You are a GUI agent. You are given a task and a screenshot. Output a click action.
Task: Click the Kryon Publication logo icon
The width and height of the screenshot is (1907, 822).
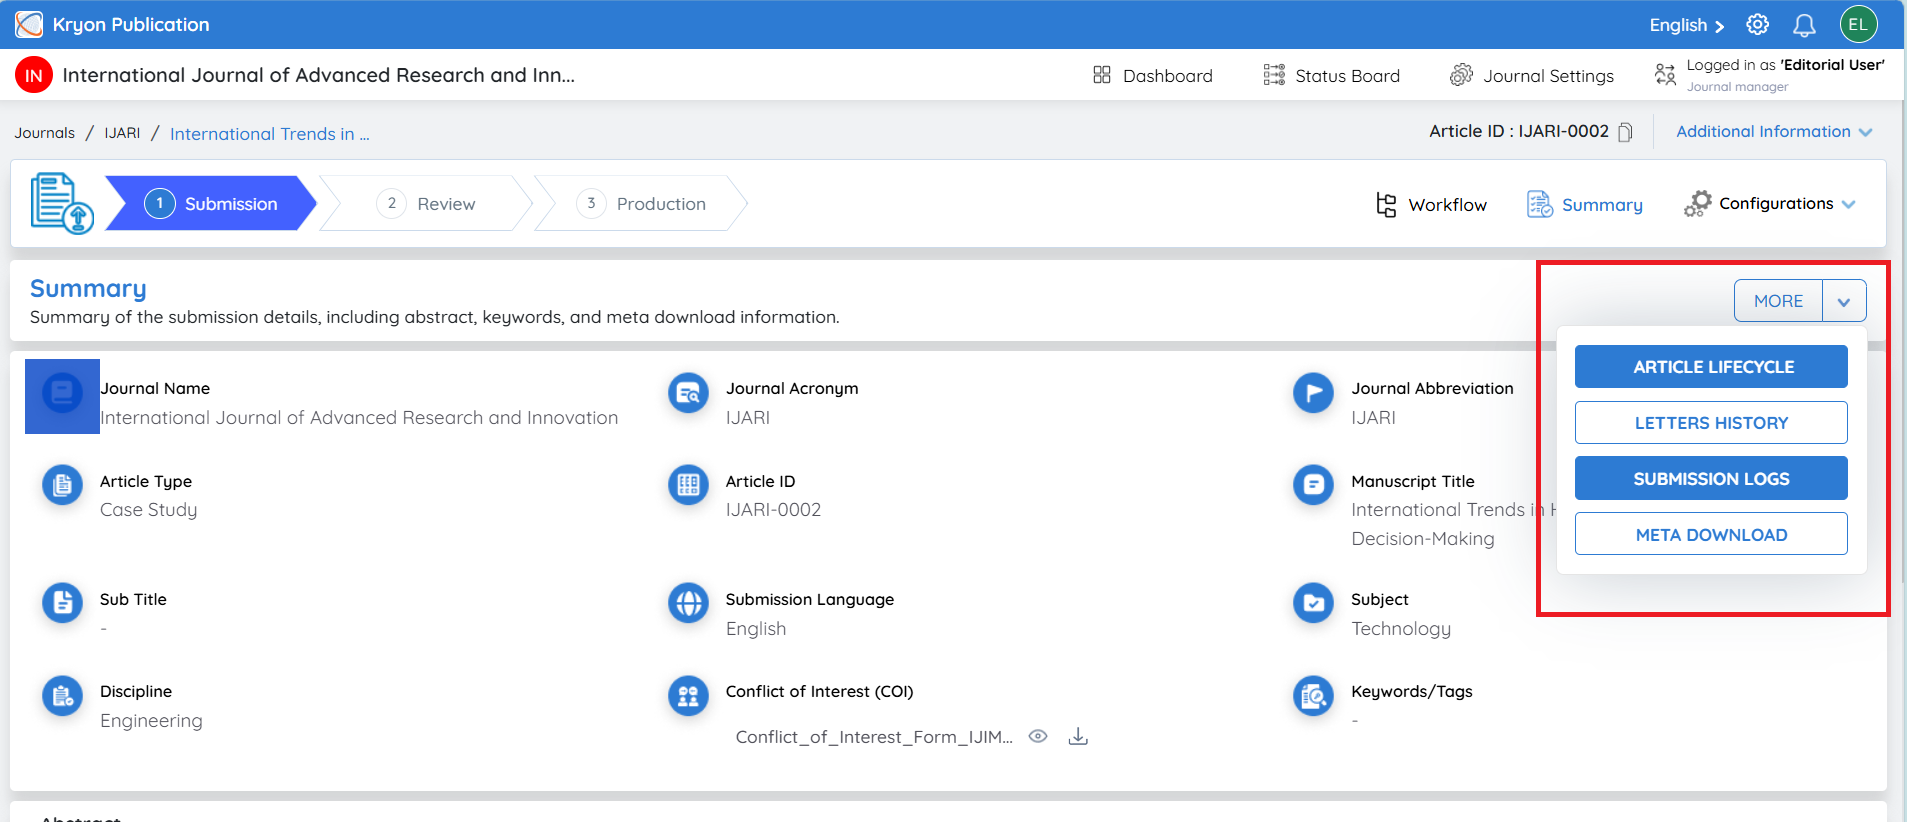(x=29, y=24)
